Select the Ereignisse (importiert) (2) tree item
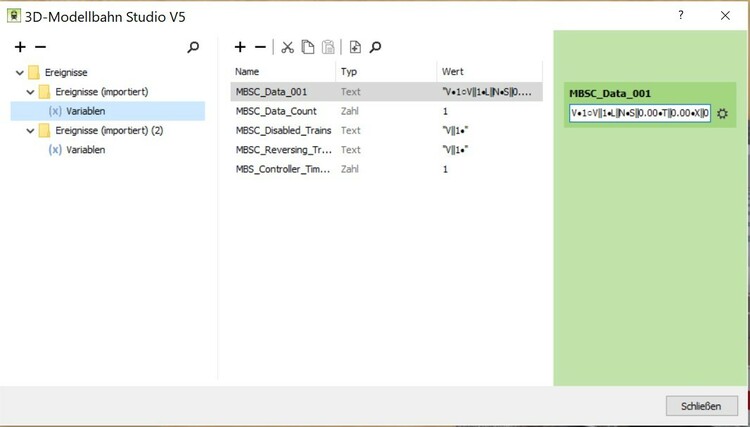This screenshot has width=750, height=427. (109, 131)
